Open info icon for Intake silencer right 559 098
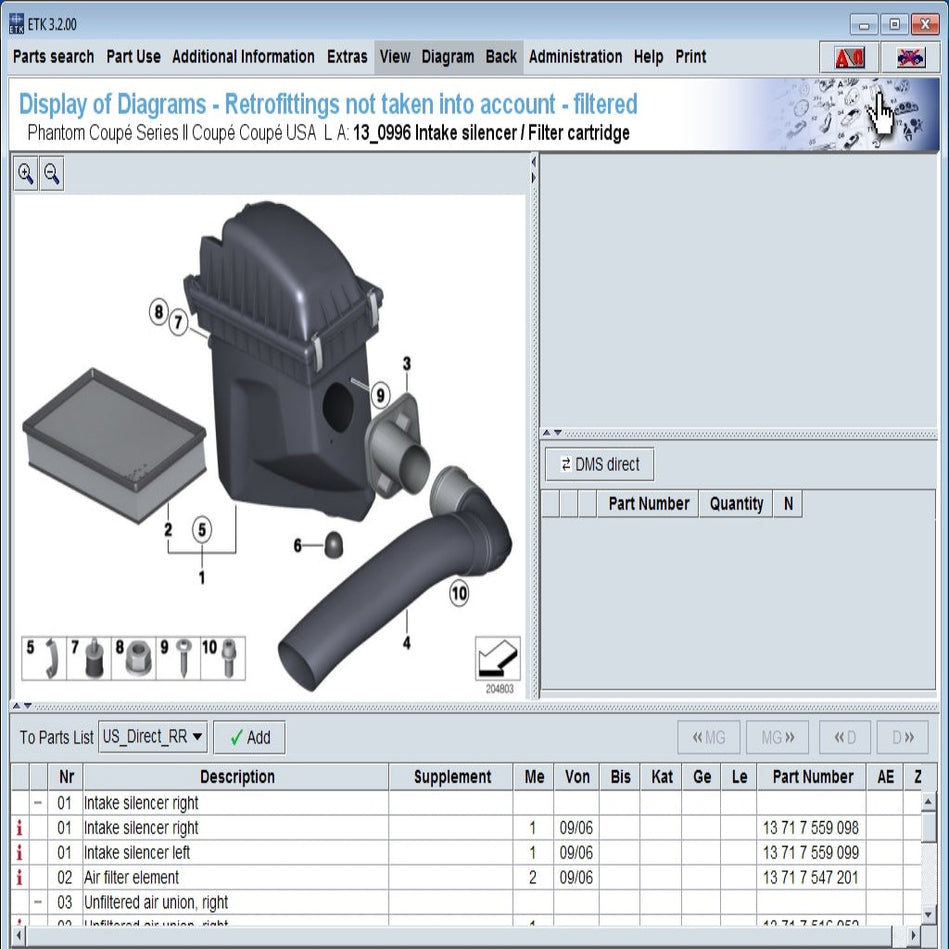The width and height of the screenshot is (949, 949). click(x=19, y=827)
